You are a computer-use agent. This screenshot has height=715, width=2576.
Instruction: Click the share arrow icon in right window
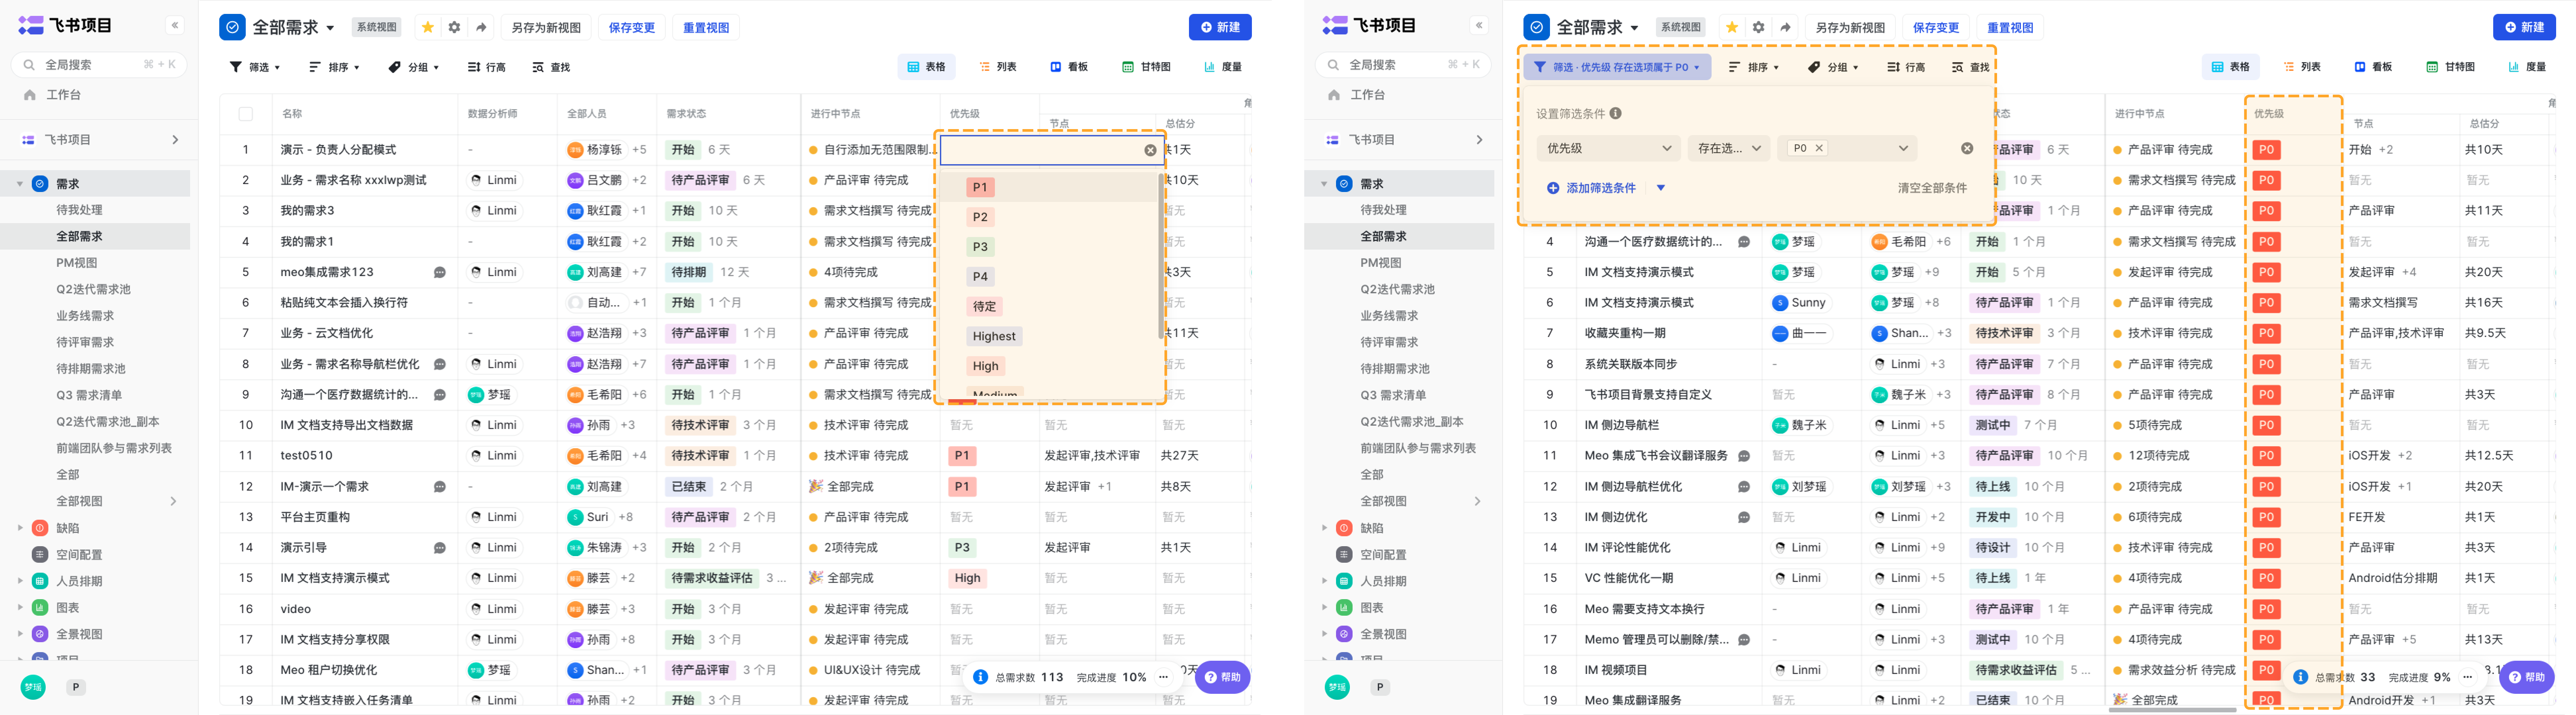coord(1785,27)
